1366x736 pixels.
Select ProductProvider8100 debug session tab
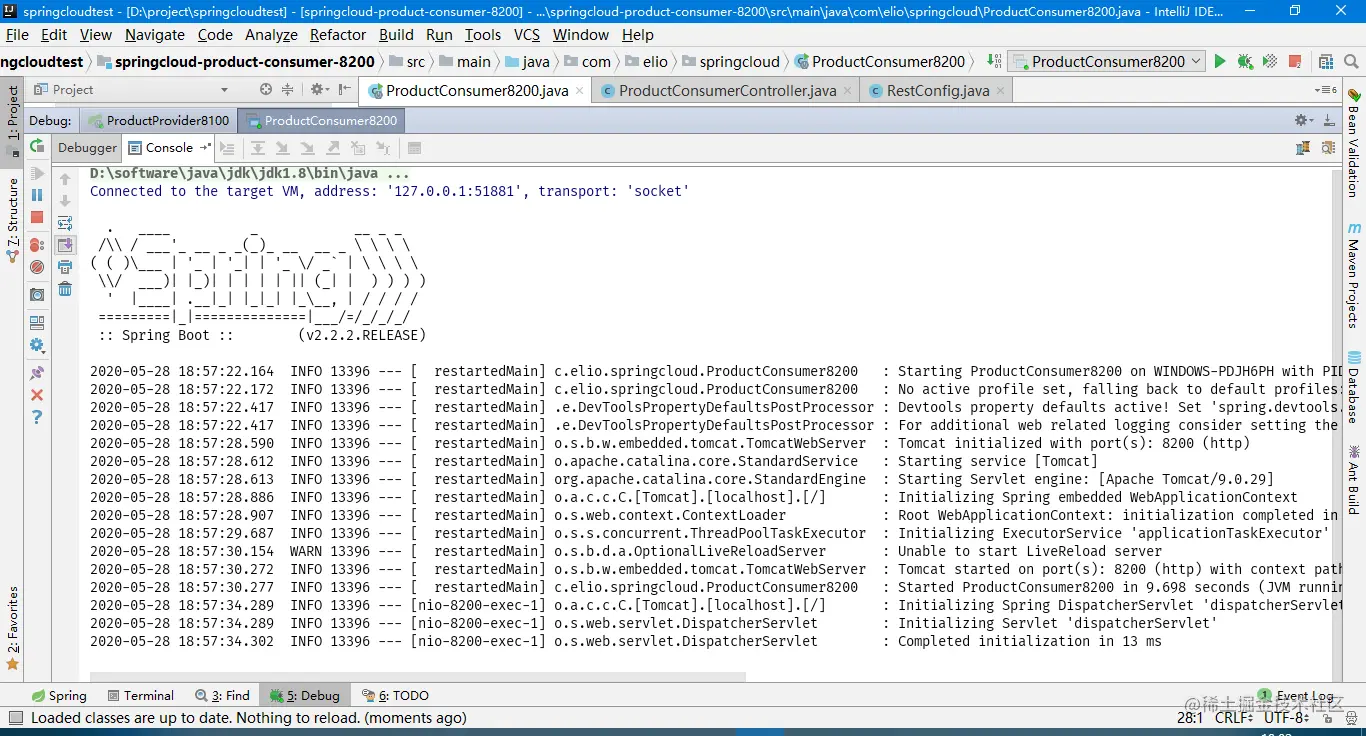(x=158, y=120)
